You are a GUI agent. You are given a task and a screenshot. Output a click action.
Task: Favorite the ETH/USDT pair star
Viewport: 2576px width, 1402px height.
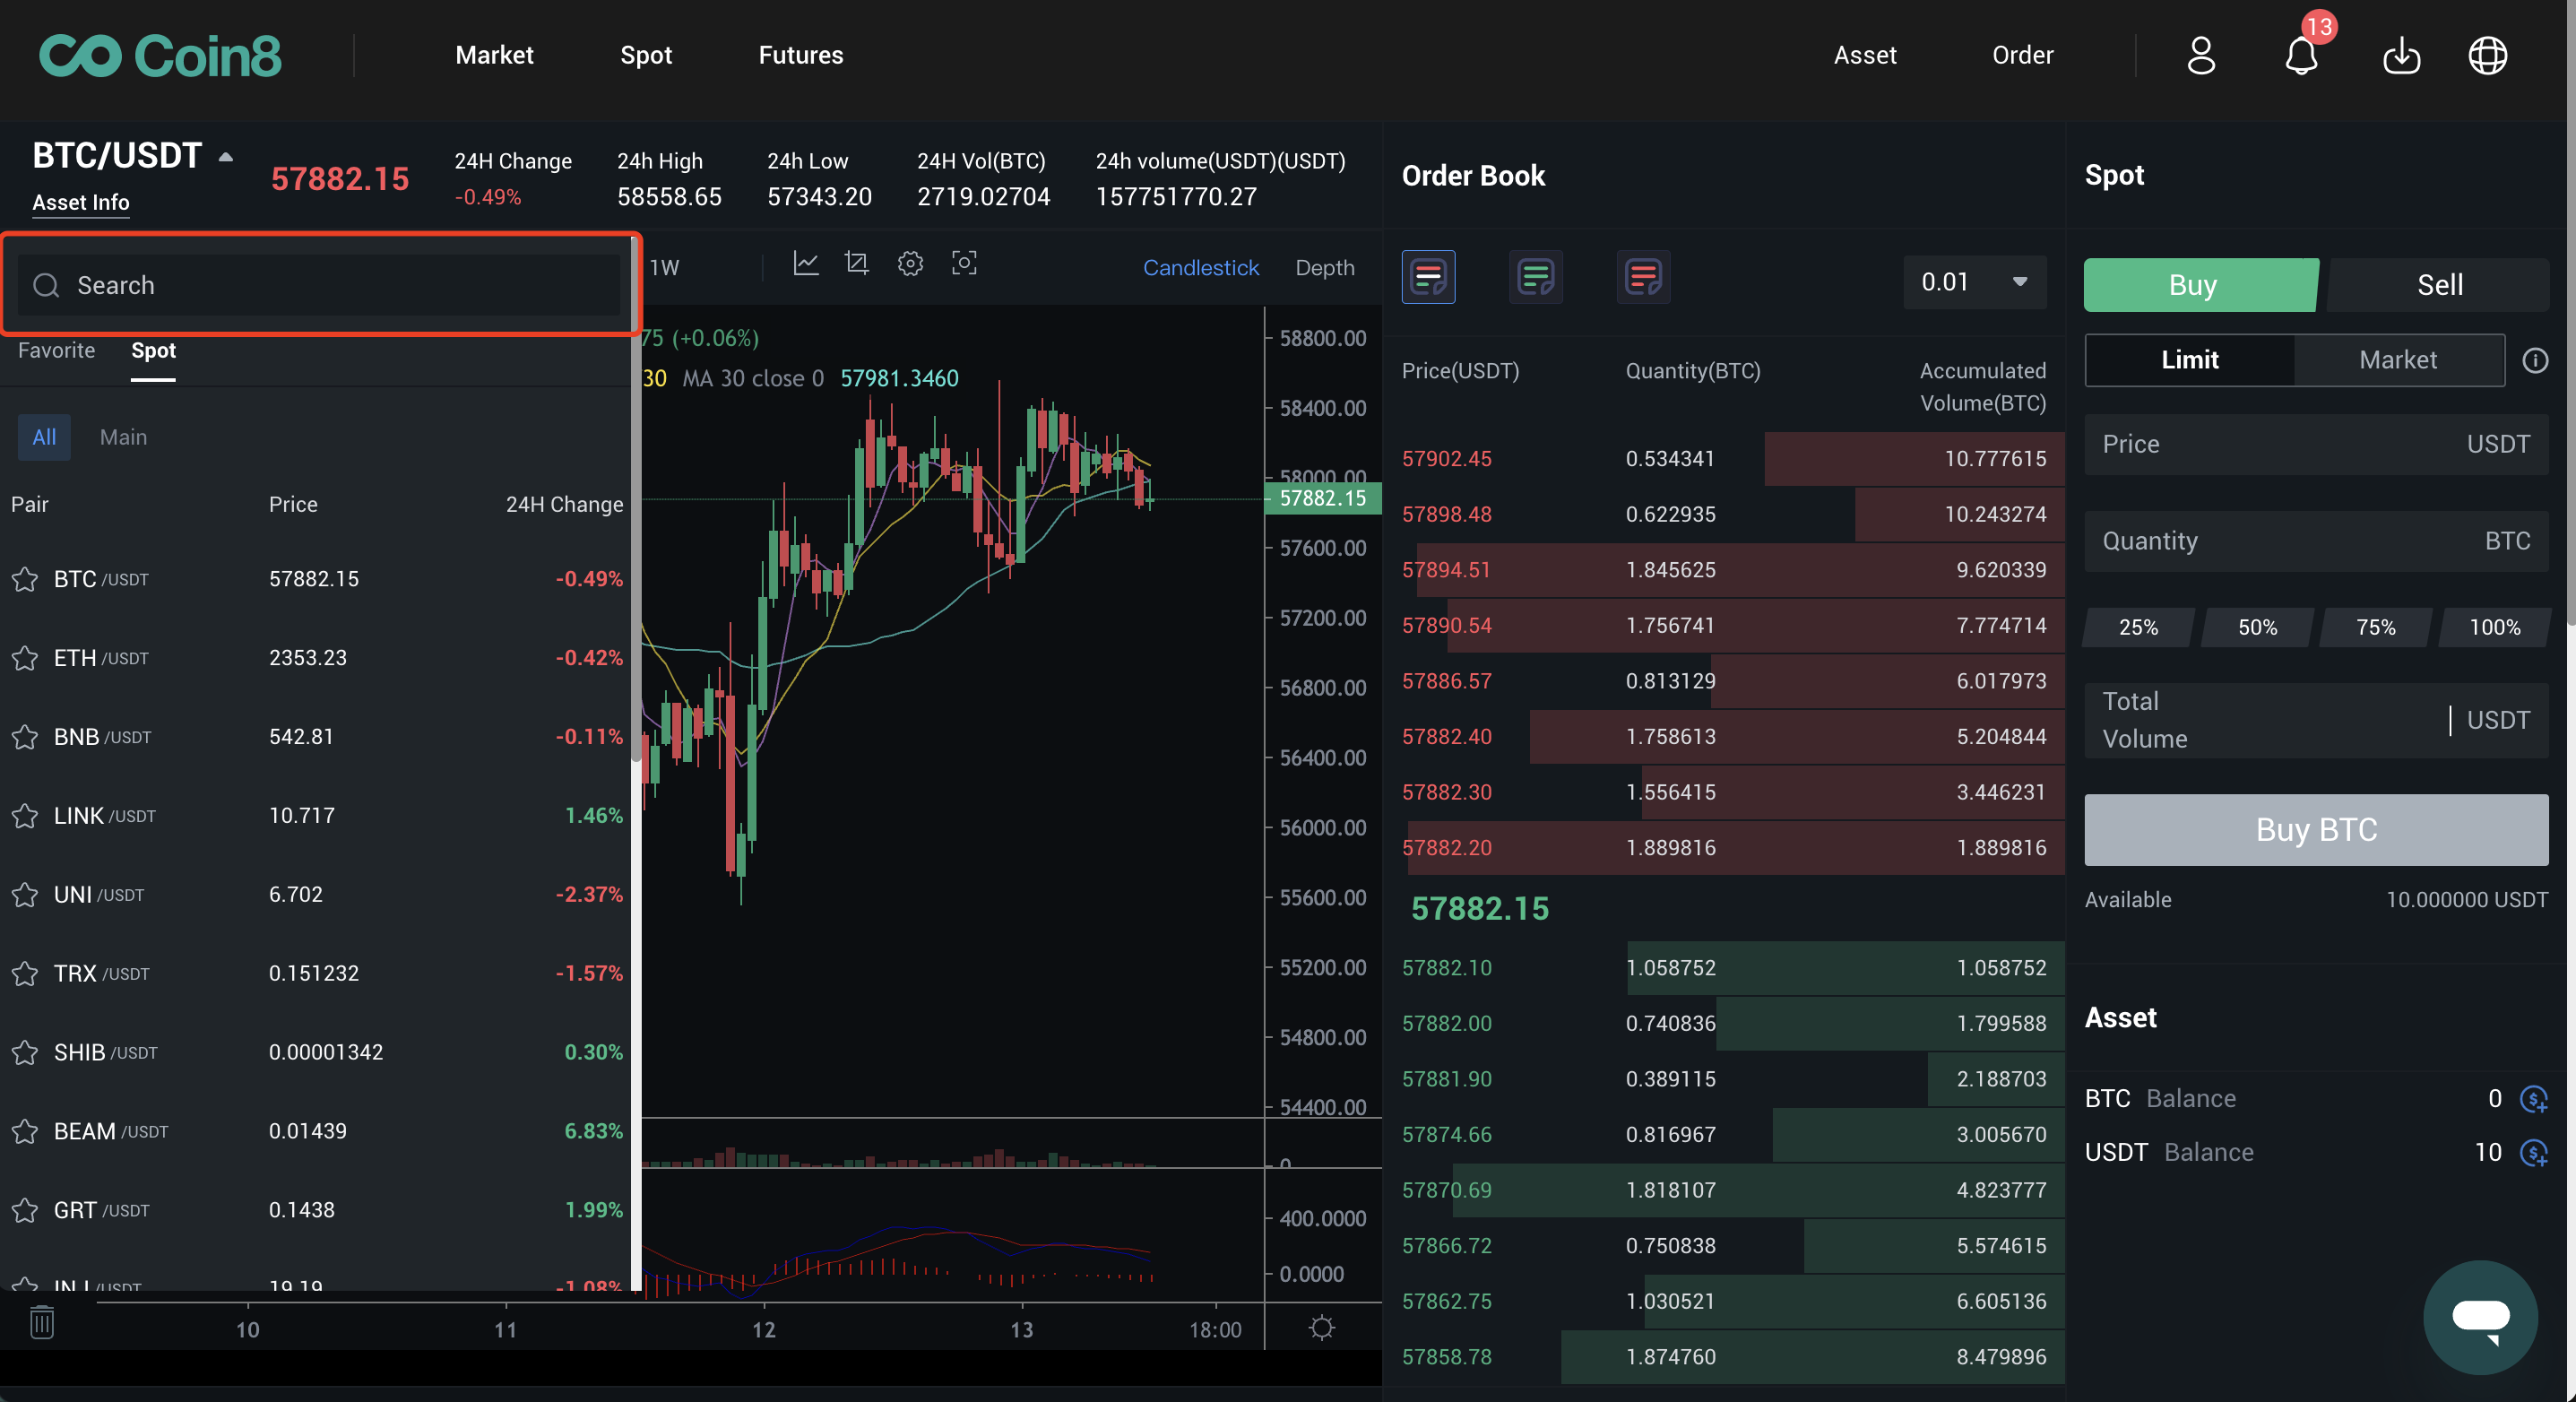25,658
